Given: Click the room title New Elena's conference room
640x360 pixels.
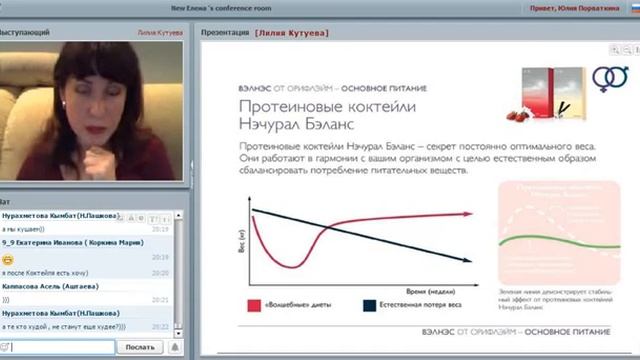Looking at the screenshot, I should pos(221,8).
